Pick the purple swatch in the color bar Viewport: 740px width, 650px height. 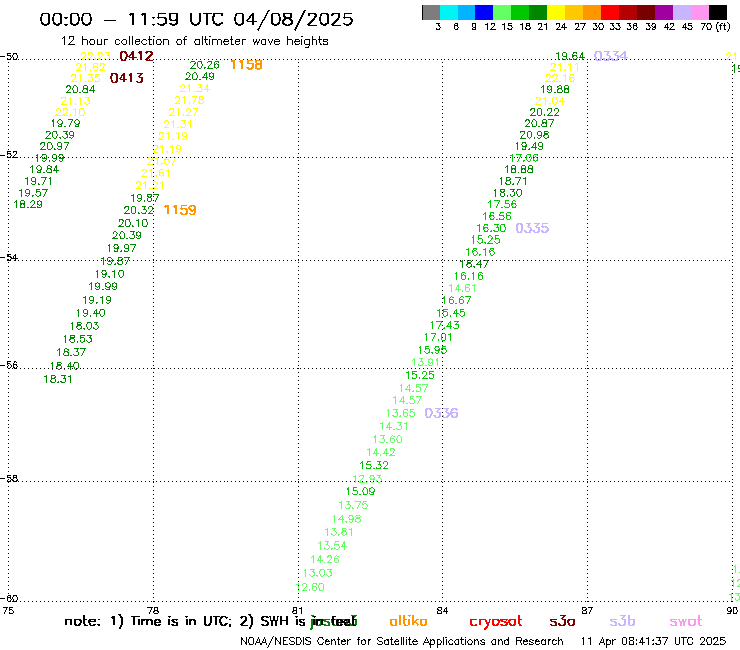(x=664, y=12)
